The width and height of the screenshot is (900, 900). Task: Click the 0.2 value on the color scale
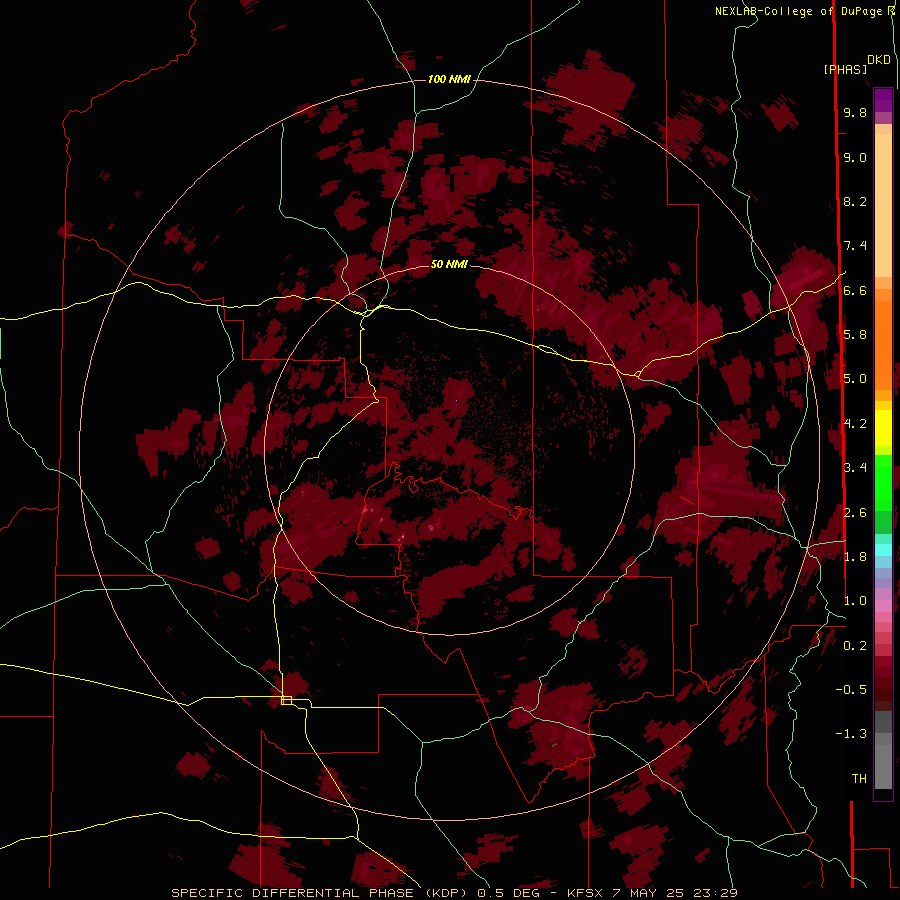click(x=855, y=646)
